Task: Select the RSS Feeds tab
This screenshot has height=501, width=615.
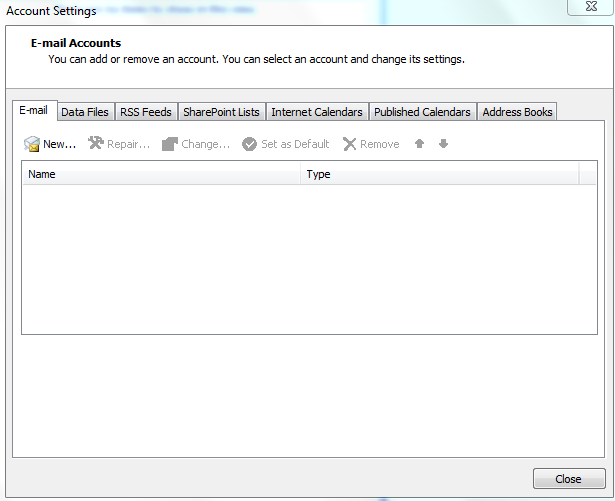Action: (146, 112)
